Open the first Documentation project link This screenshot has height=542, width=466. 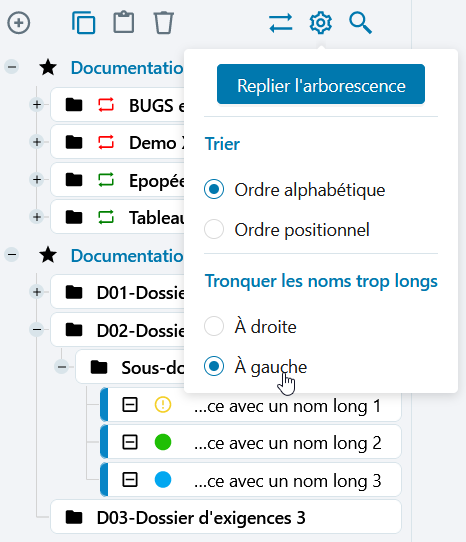tap(127, 68)
